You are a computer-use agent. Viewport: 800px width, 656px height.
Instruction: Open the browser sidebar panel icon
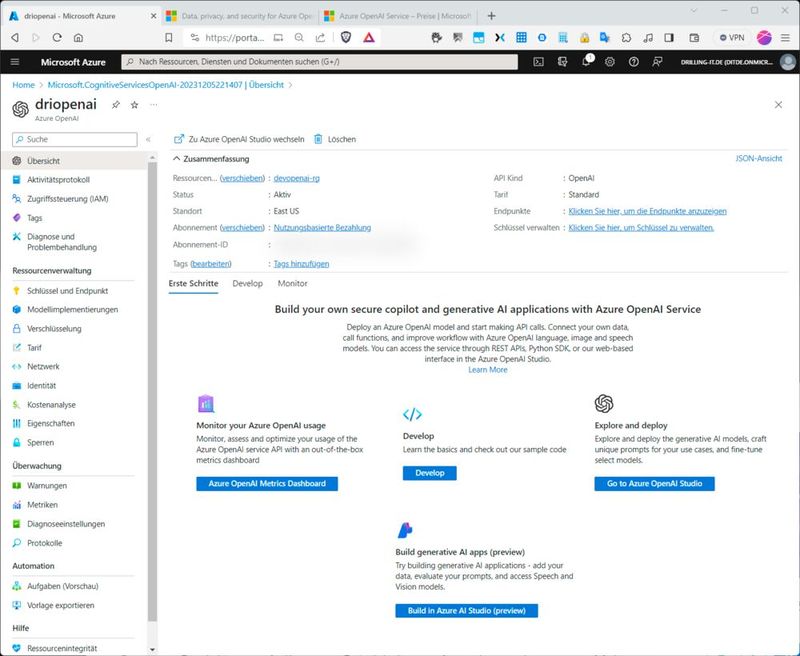click(669, 37)
